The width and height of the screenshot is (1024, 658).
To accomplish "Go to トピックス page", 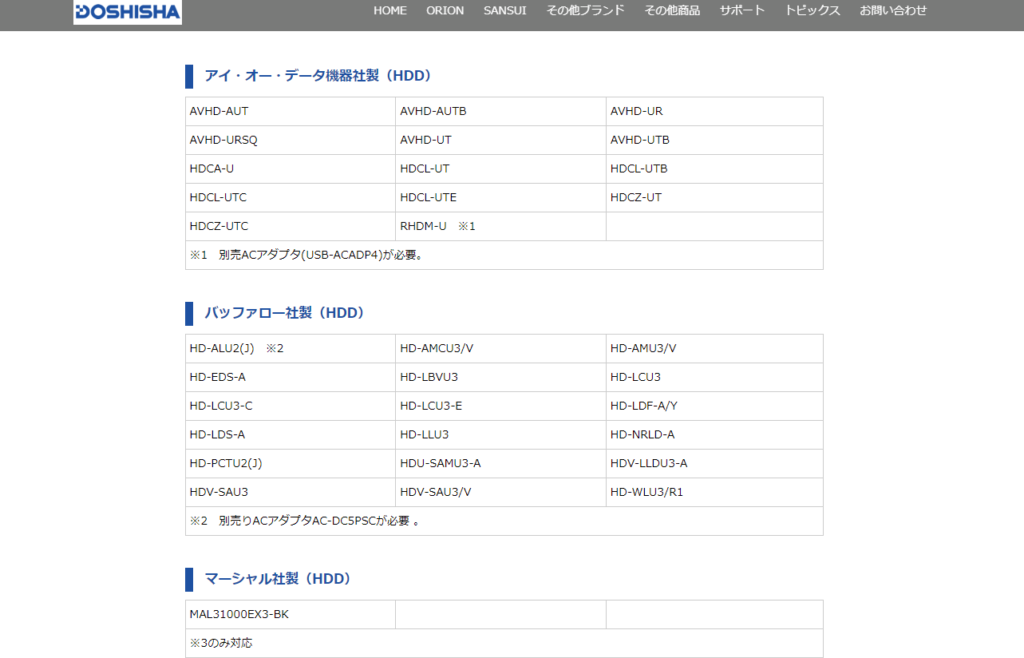I will [812, 10].
